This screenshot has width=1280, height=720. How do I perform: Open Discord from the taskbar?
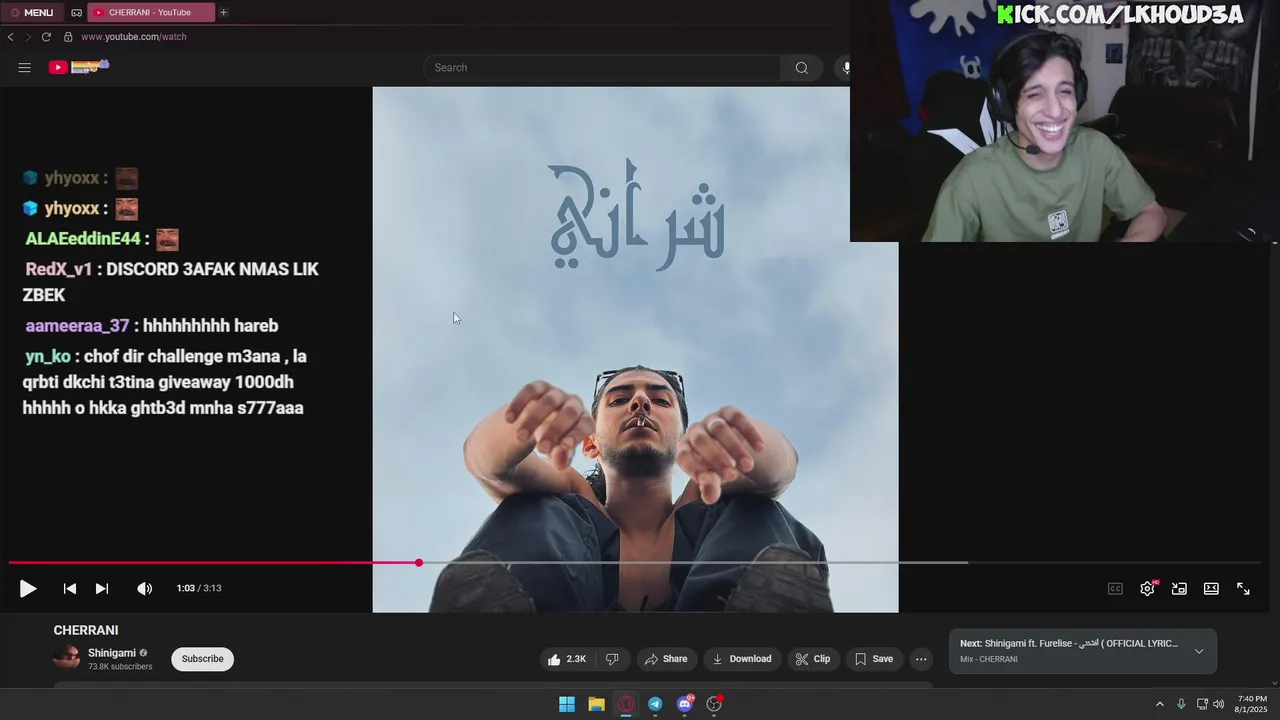pyautogui.click(x=685, y=704)
